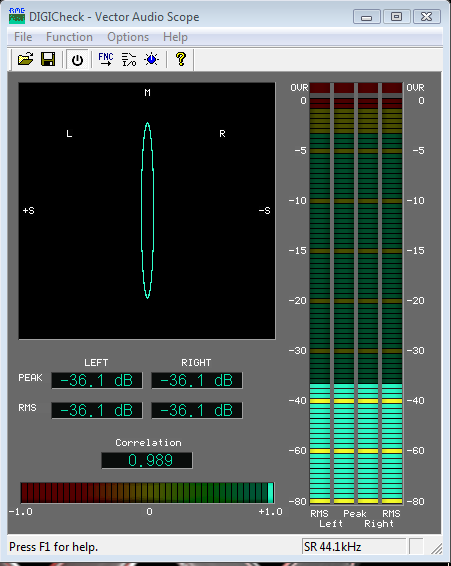Open the FNC function selector icon
The image size is (451, 566).
[106, 59]
